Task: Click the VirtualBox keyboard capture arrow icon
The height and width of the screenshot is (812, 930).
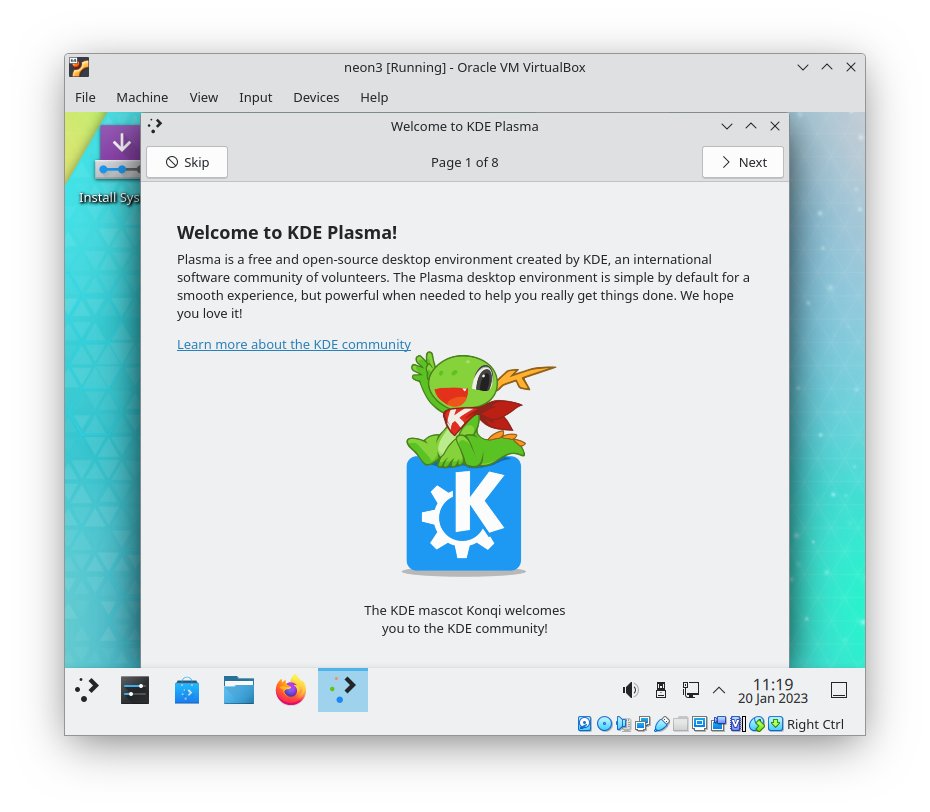Action: 775,724
